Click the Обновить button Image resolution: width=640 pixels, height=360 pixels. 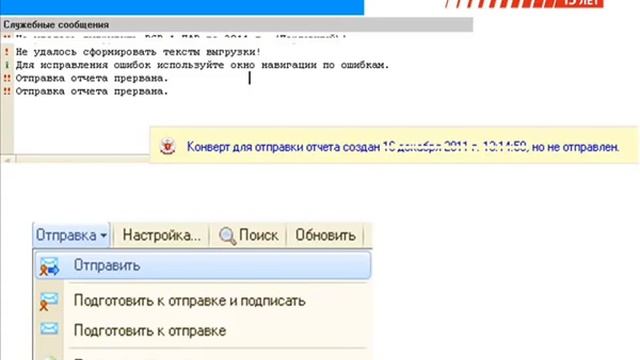[325, 236]
